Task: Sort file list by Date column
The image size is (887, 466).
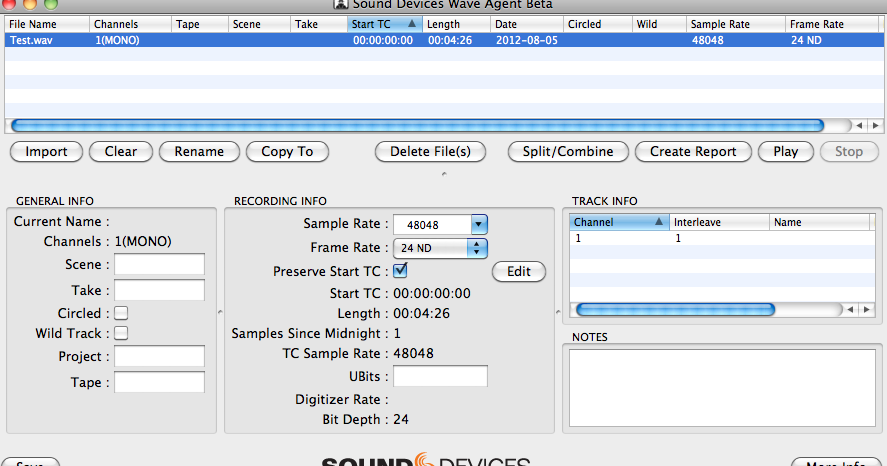Action: coord(527,24)
